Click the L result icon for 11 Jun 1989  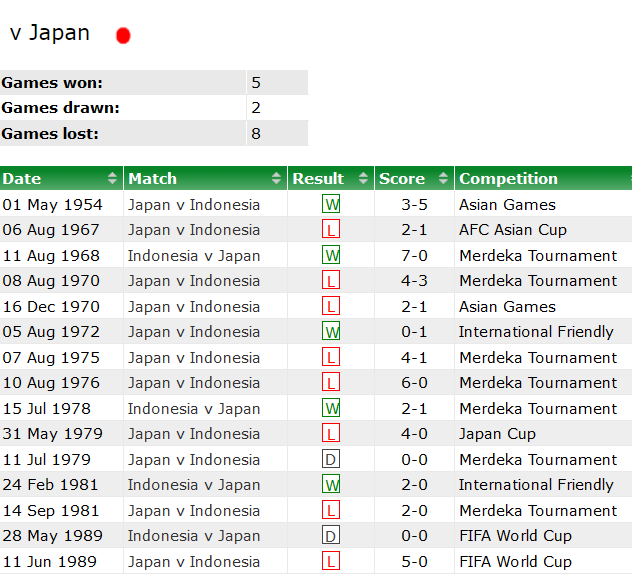coord(331,561)
